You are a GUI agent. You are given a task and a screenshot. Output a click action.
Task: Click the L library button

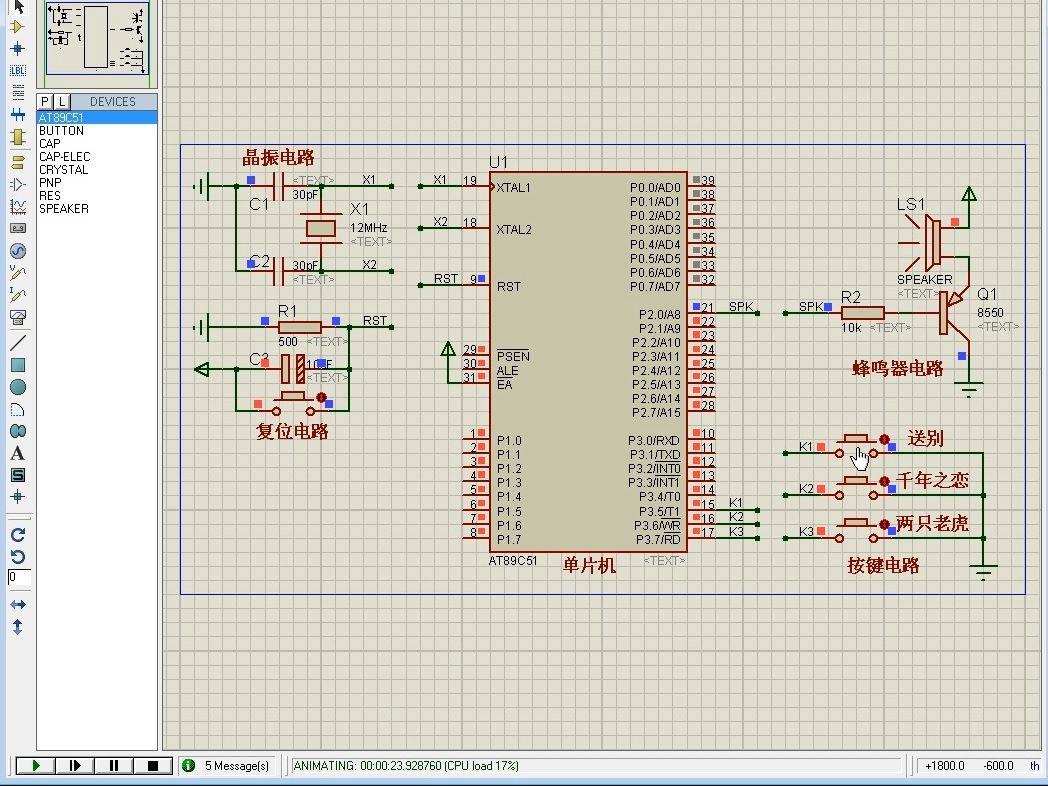pyautogui.click(x=61, y=102)
